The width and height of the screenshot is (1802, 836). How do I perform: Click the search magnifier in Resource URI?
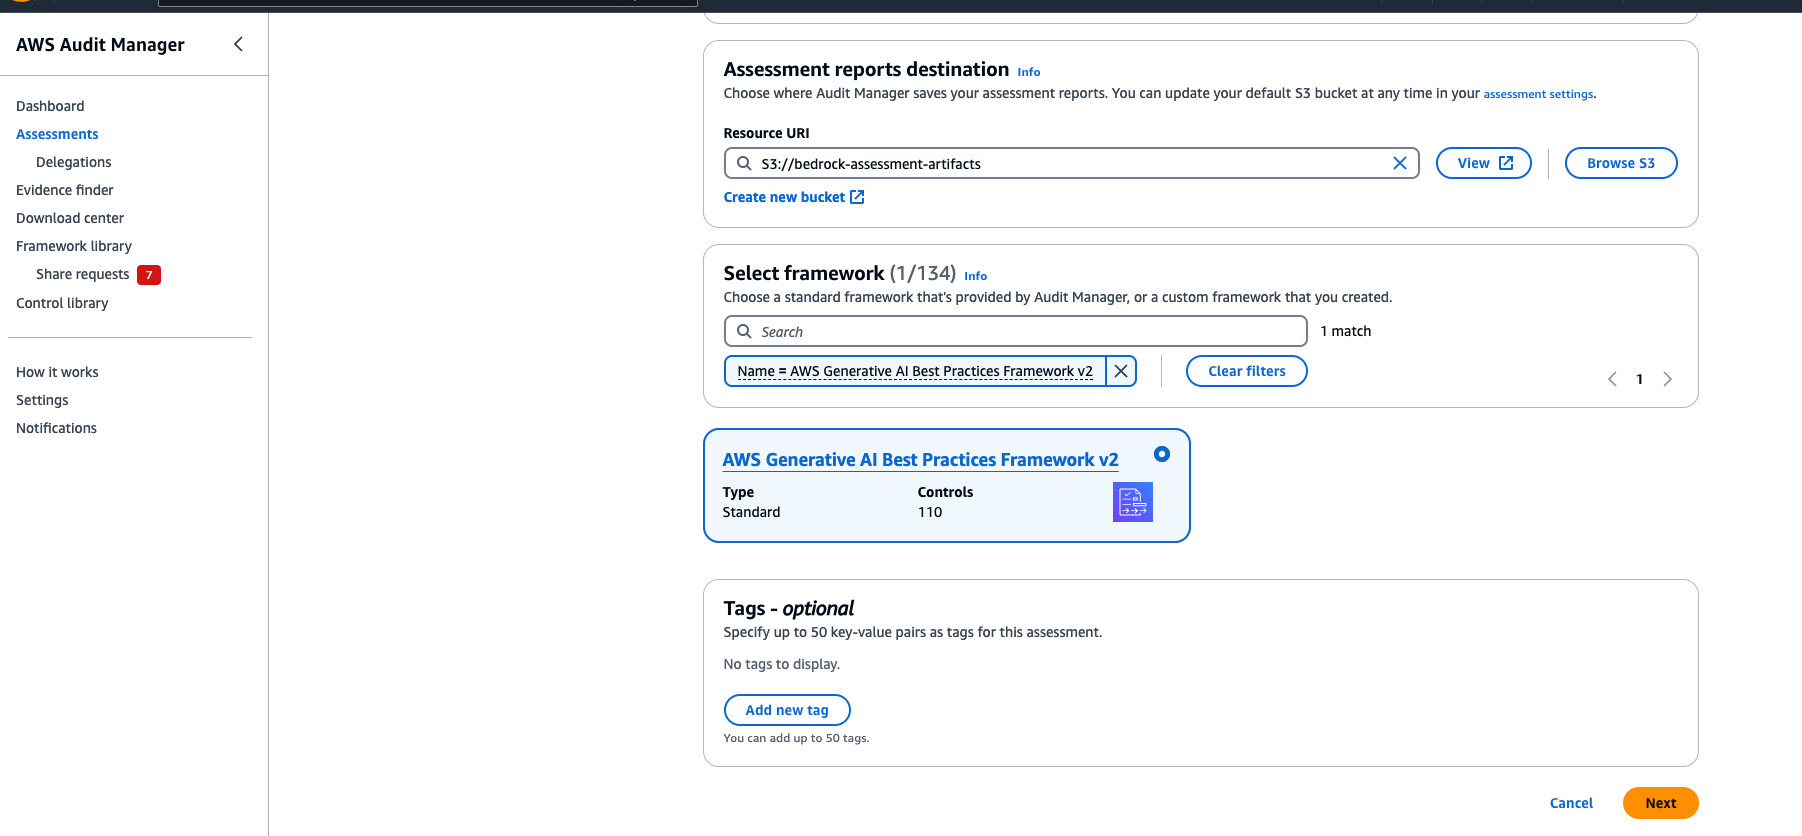point(744,163)
